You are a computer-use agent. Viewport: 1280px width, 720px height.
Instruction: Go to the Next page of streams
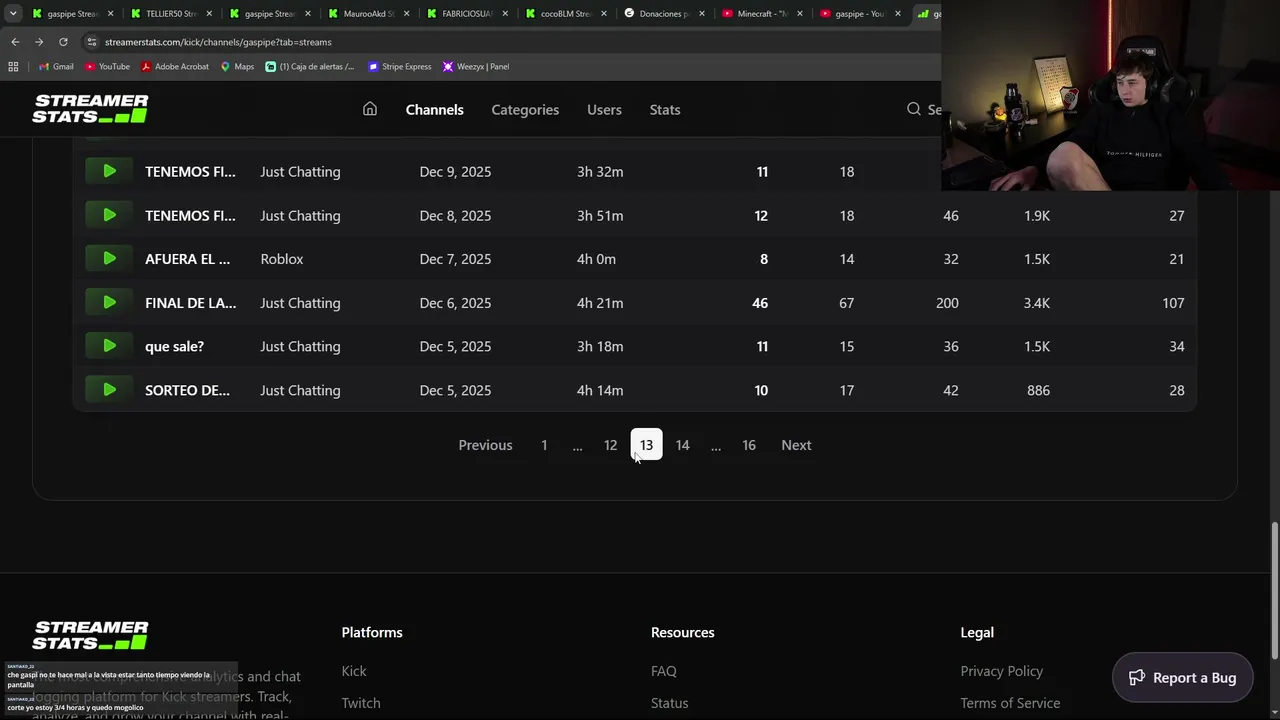pos(796,445)
